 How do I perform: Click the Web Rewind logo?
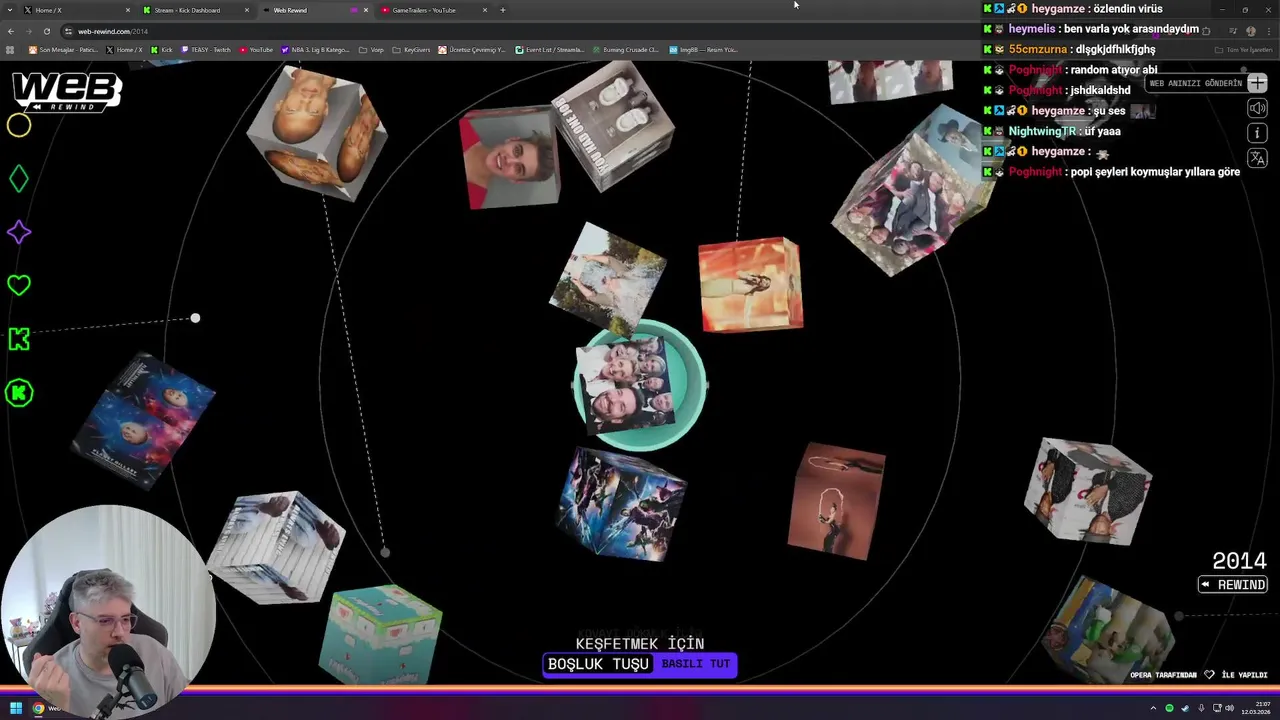[67, 92]
